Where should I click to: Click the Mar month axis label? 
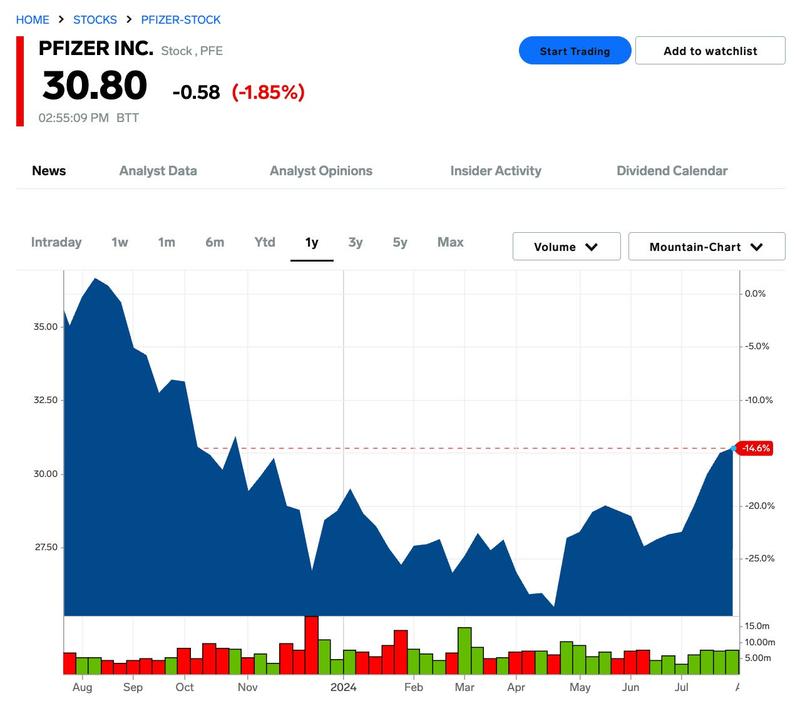point(464,687)
